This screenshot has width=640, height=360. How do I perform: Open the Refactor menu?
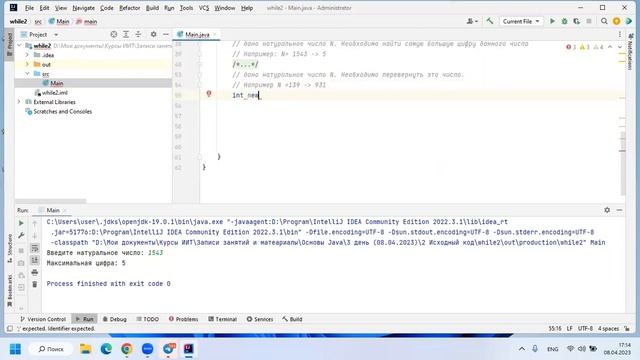point(129,8)
